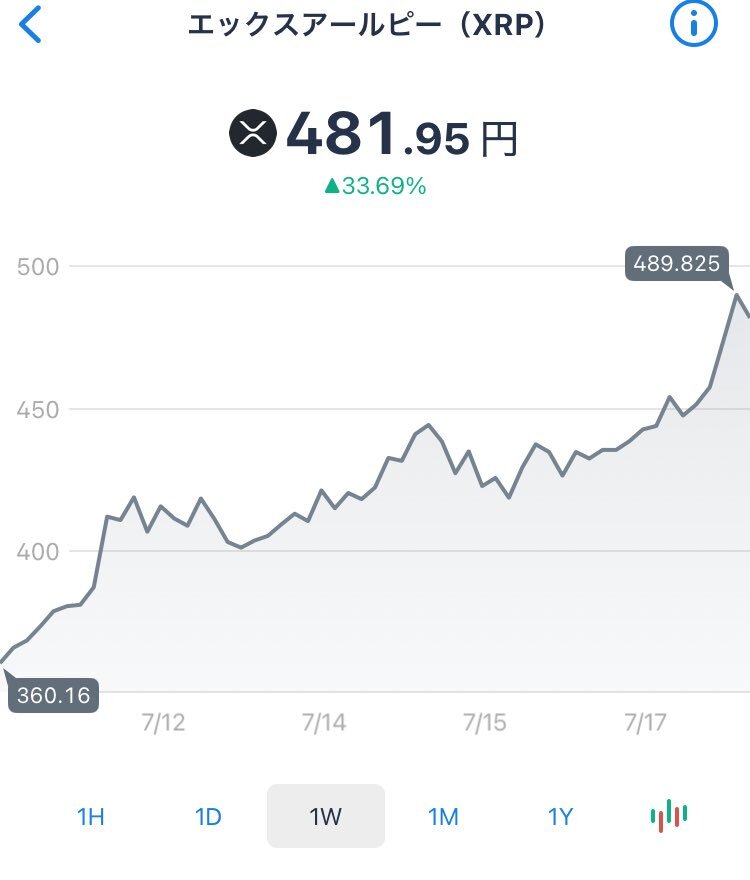Tap the XRP coin logo
Screen dimensions: 750x880
tap(253, 133)
